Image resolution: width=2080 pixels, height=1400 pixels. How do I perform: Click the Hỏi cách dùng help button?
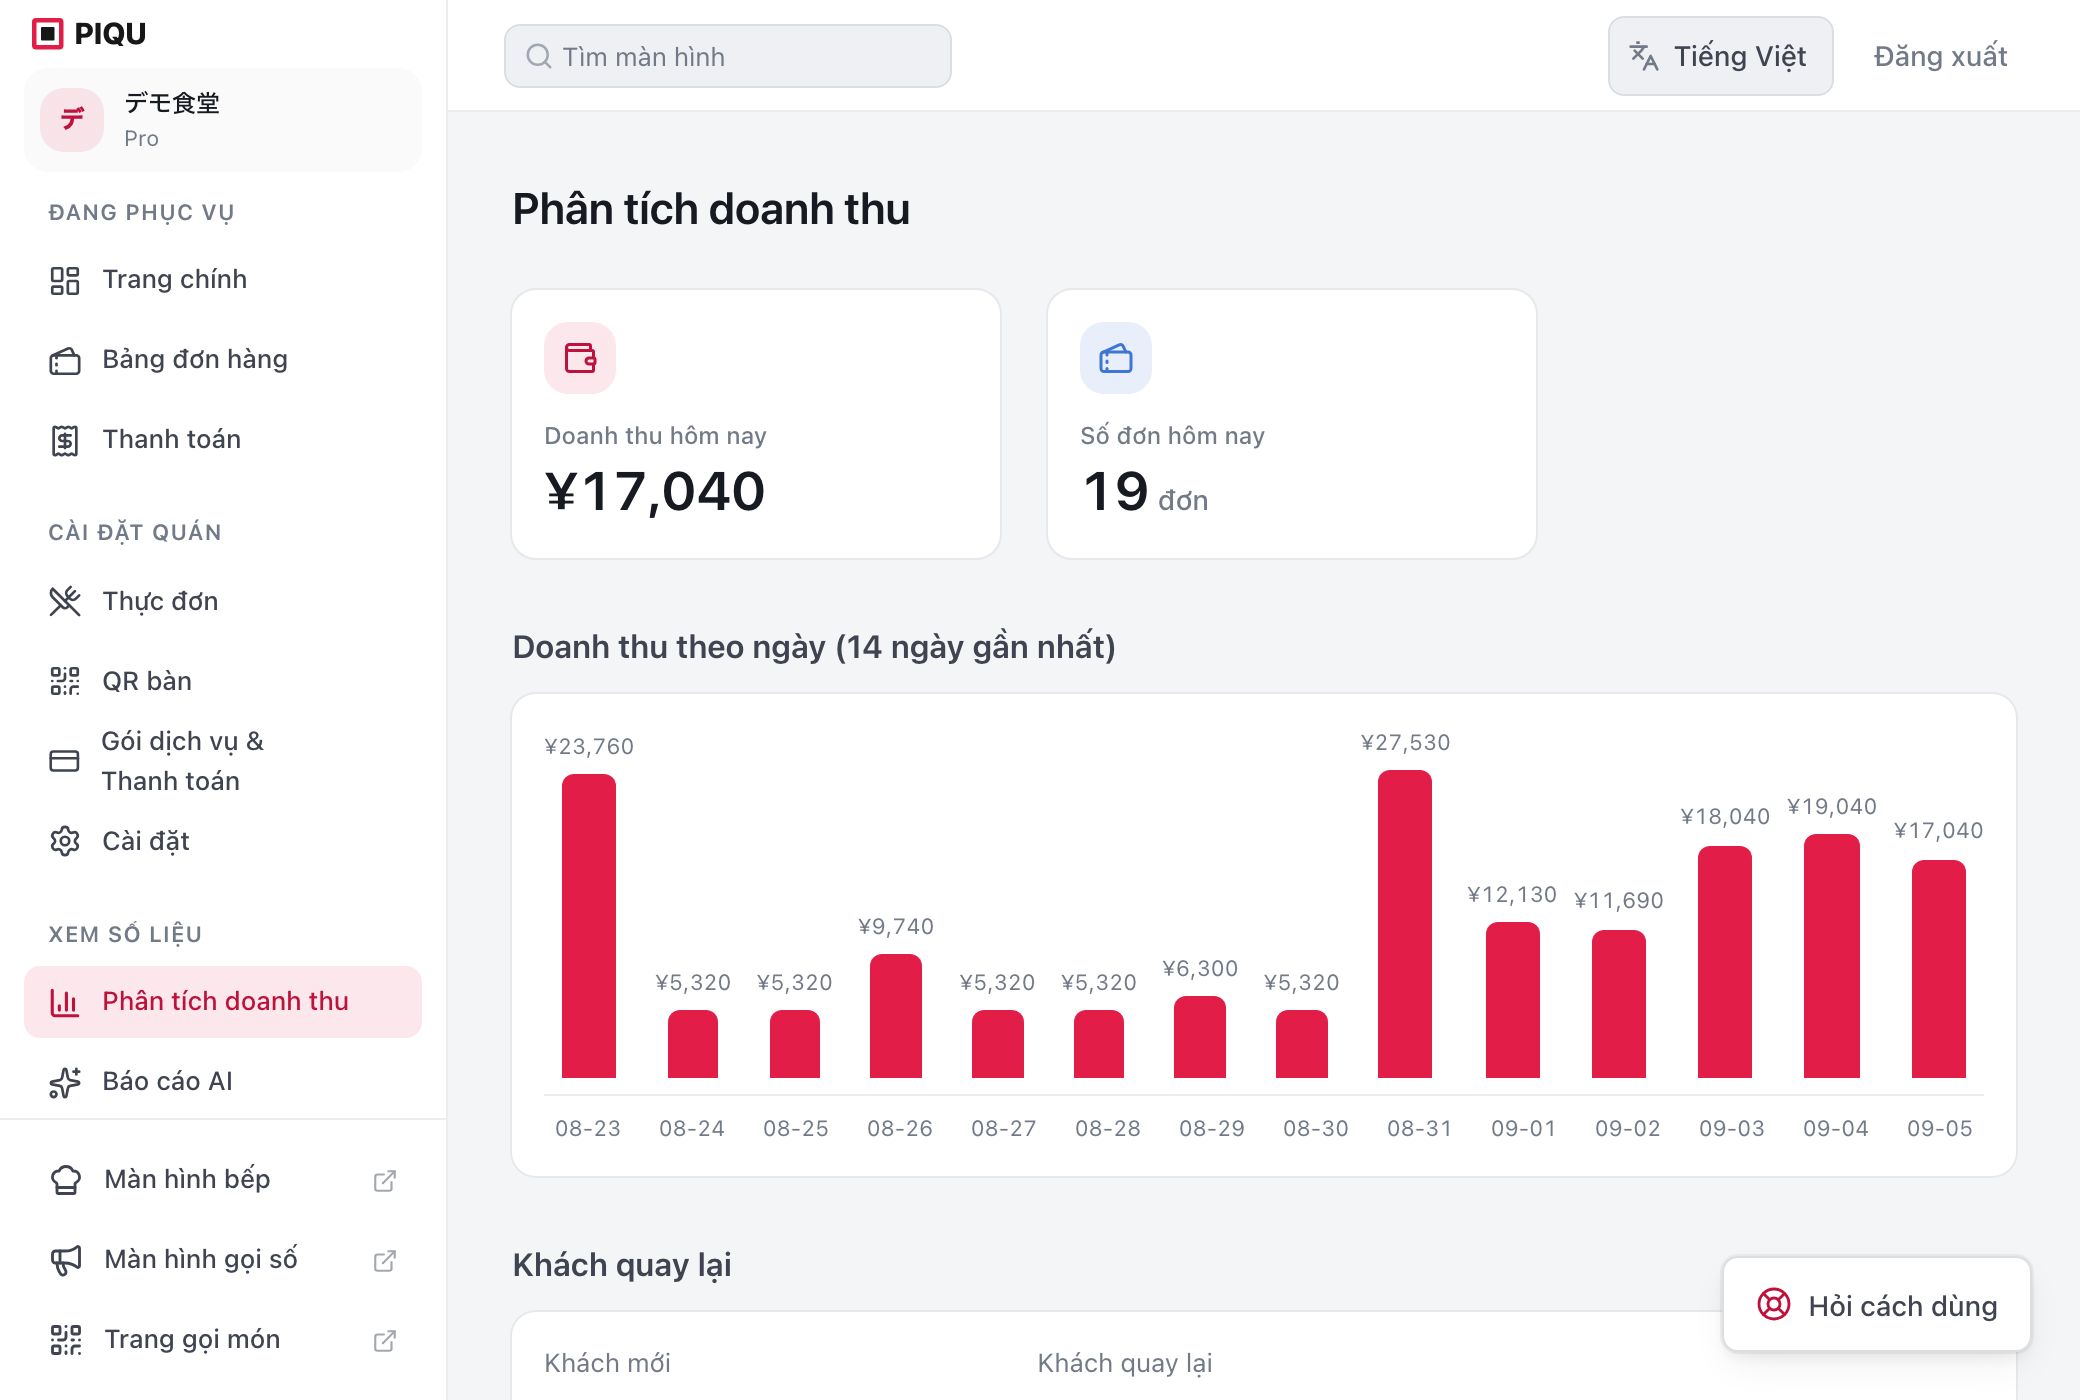click(1877, 1305)
